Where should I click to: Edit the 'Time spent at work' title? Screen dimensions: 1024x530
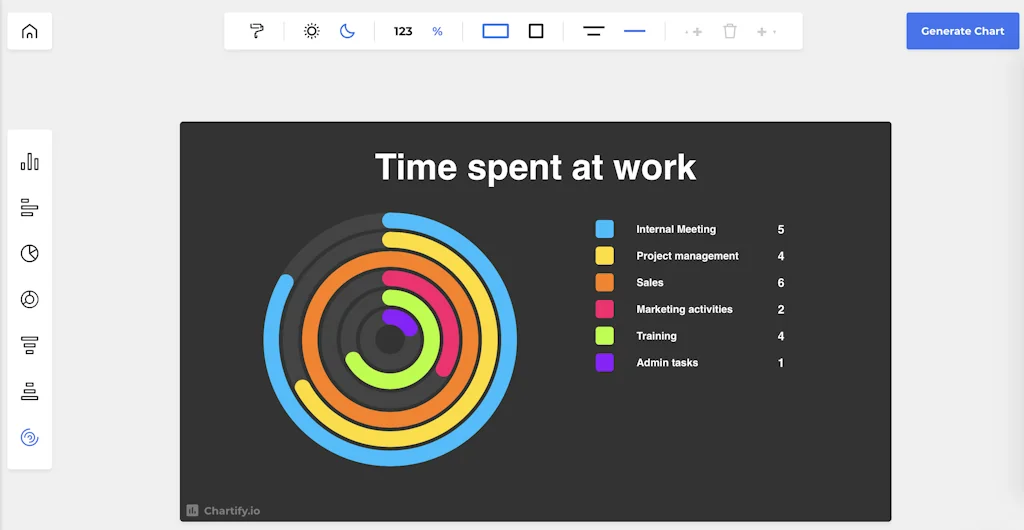click(x=536, y=167)
